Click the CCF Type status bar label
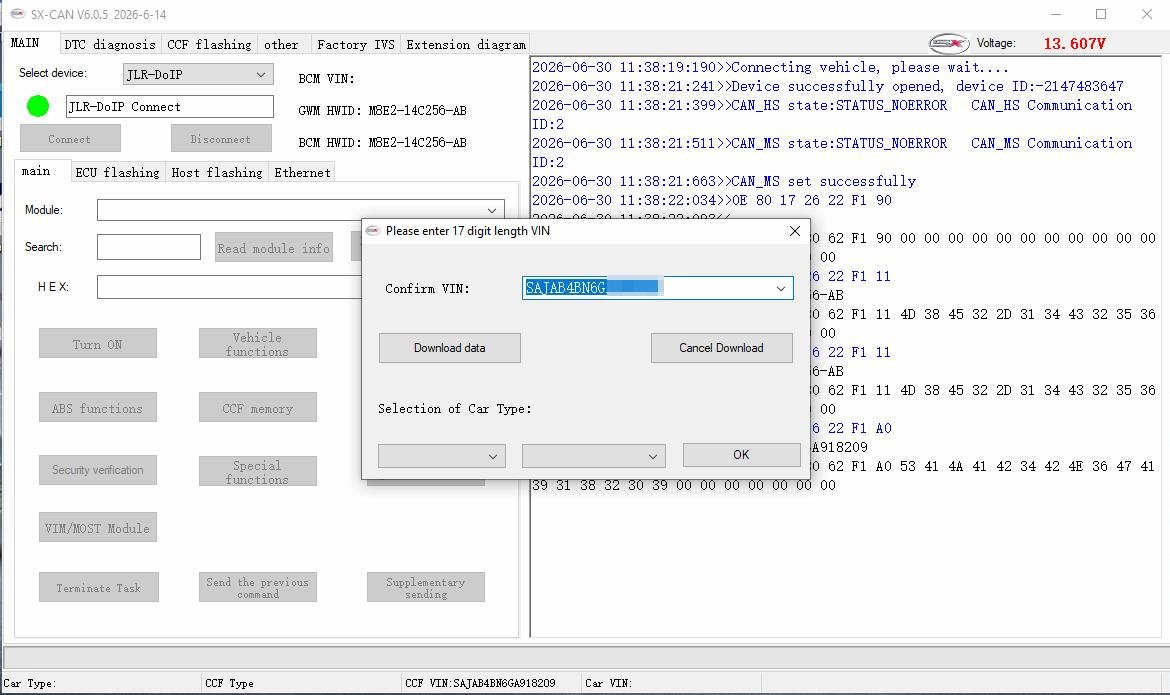Viewport: 1170px width, 695px height. (229, 683)
